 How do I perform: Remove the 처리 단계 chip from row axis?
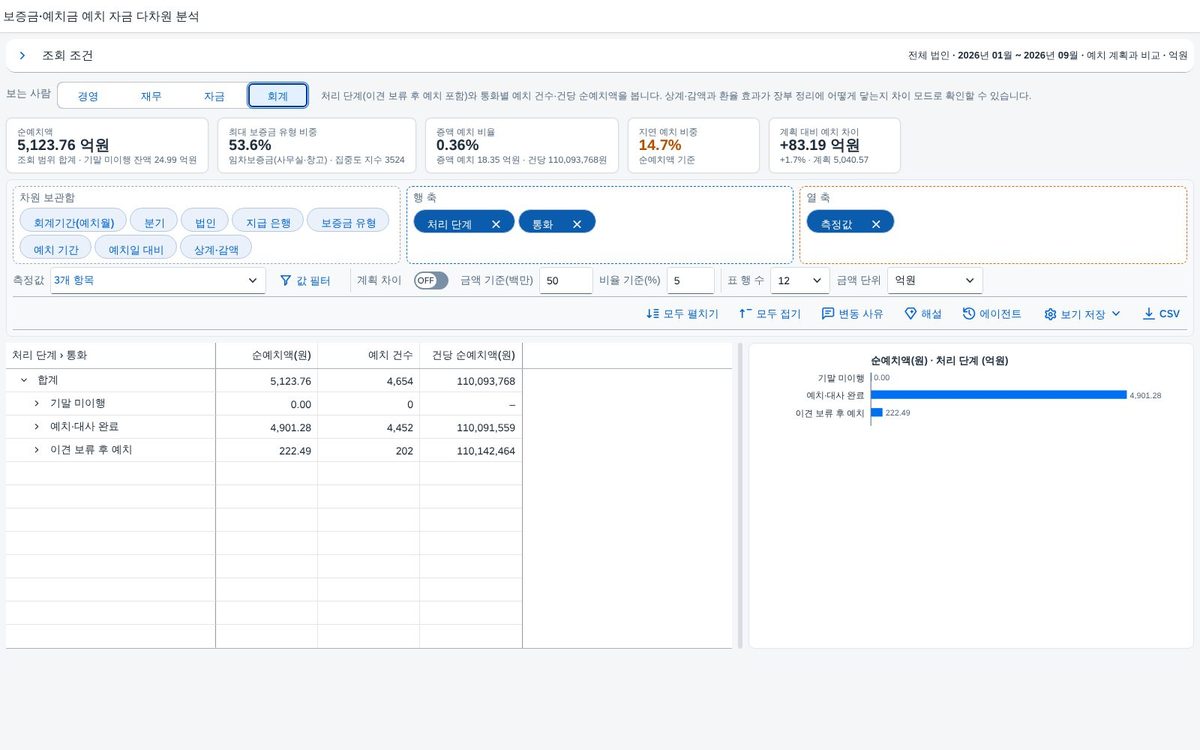pos(496,225)
